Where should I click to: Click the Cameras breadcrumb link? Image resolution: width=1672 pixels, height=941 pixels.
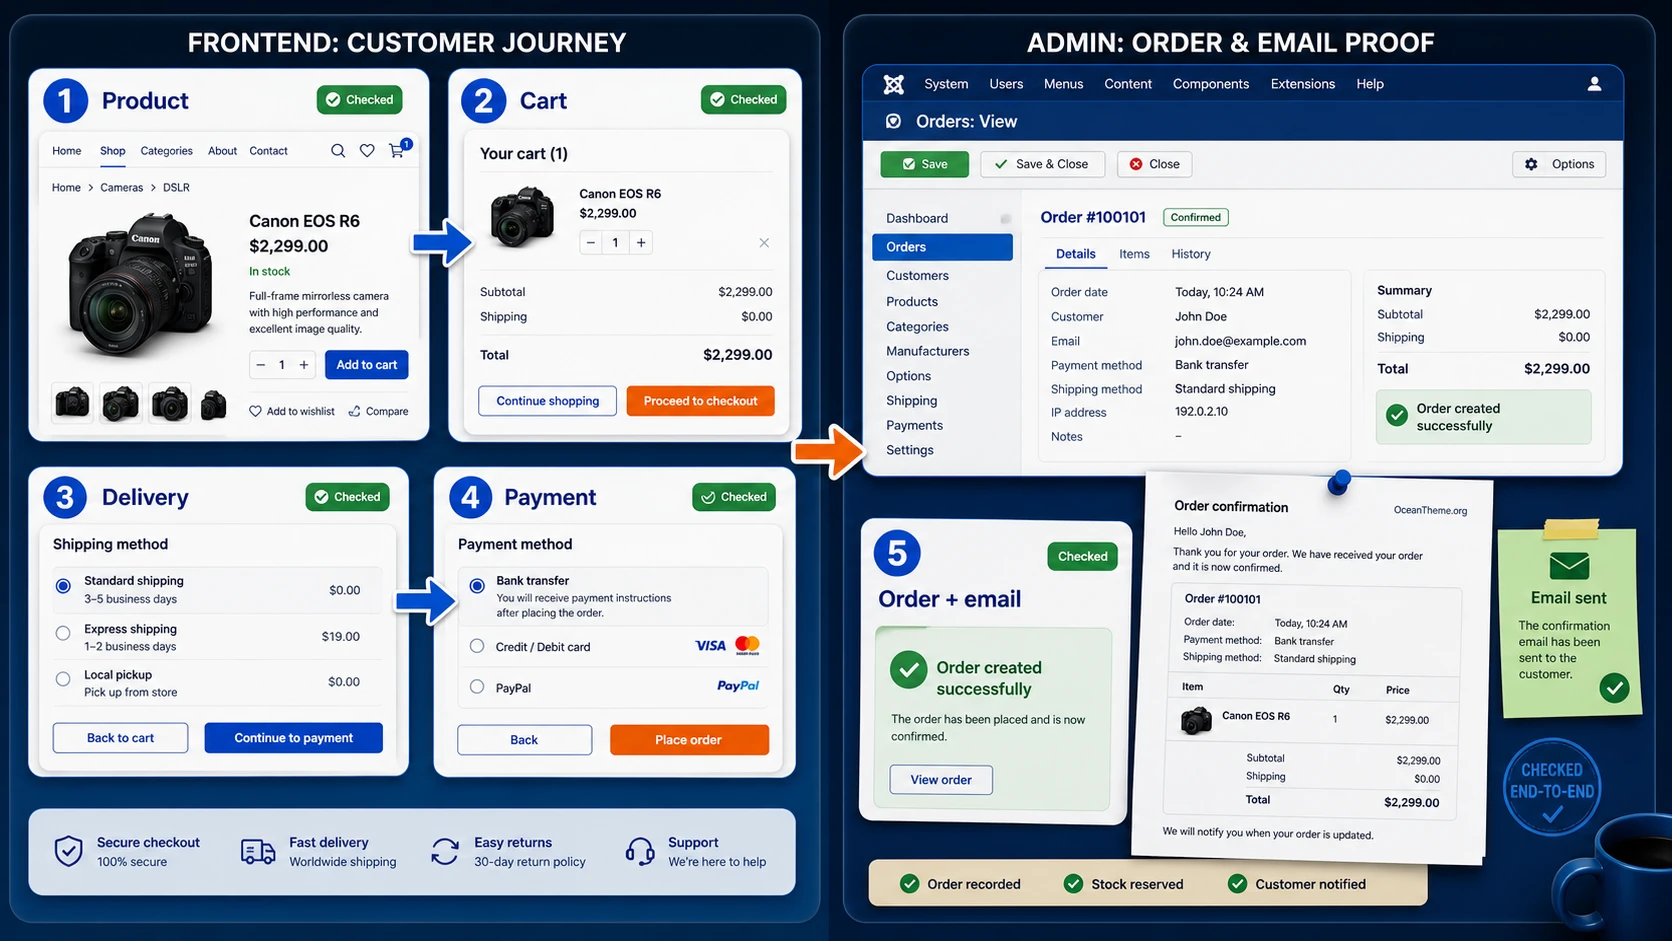[x=122, y=188]
